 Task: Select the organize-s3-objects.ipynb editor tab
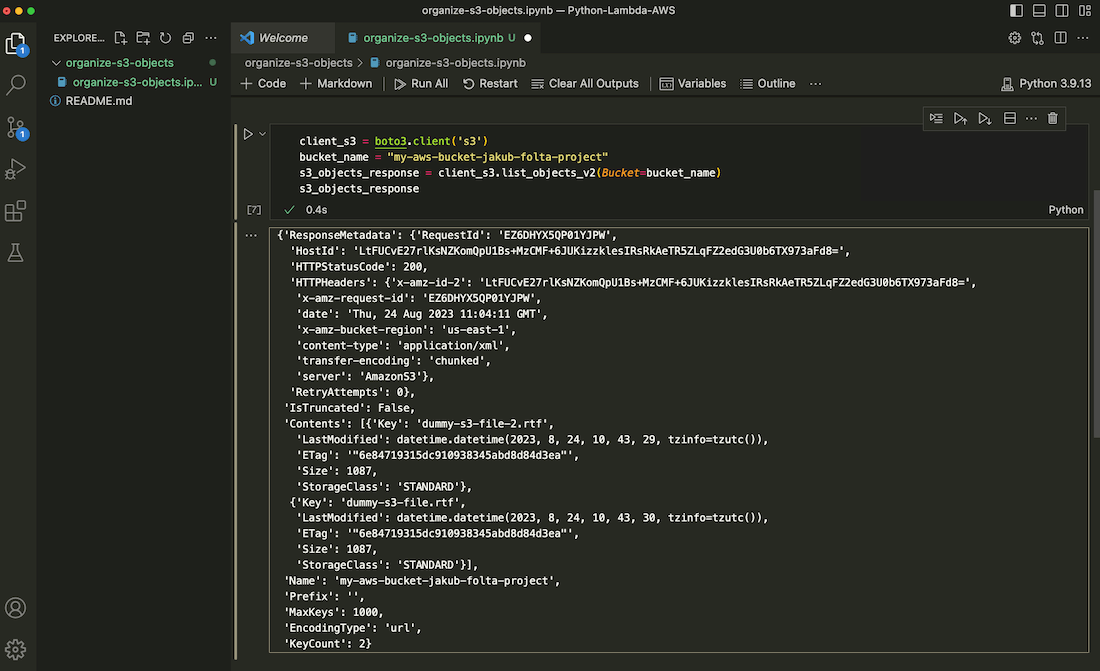coord(430,38)
